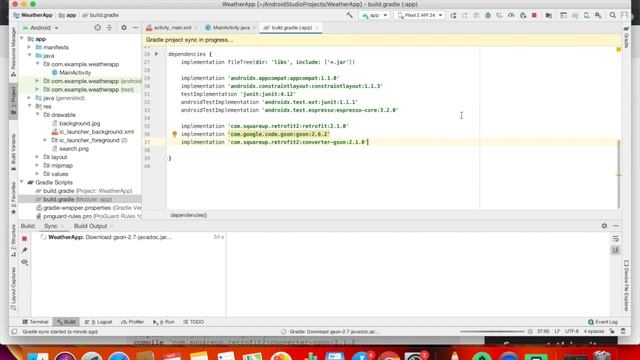Expand java (generated) folder

pyautogui.click(x=29, y=98)
